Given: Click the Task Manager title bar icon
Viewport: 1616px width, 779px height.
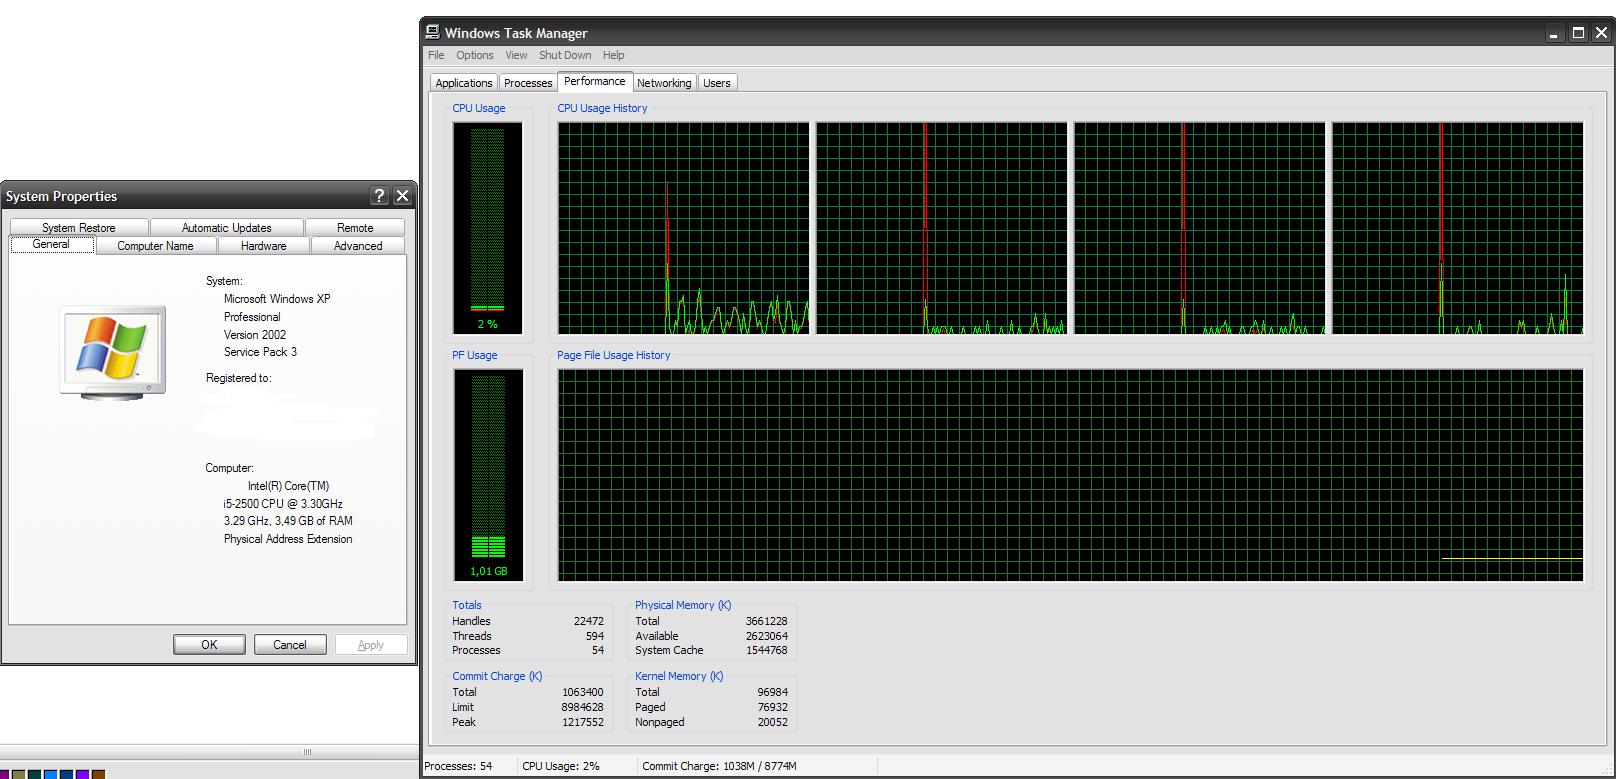Looking at the screenshot, I should point(433,32).
